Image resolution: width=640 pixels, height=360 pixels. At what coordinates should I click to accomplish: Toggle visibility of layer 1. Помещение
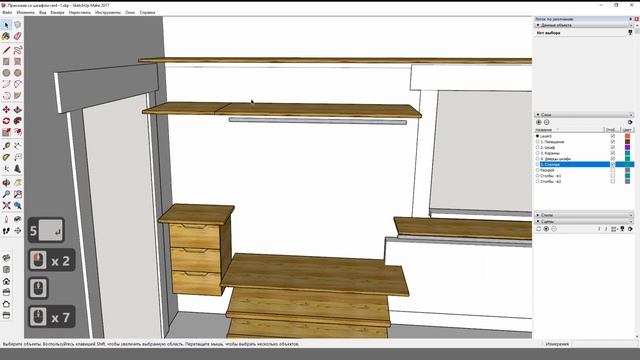pos(613,142)
